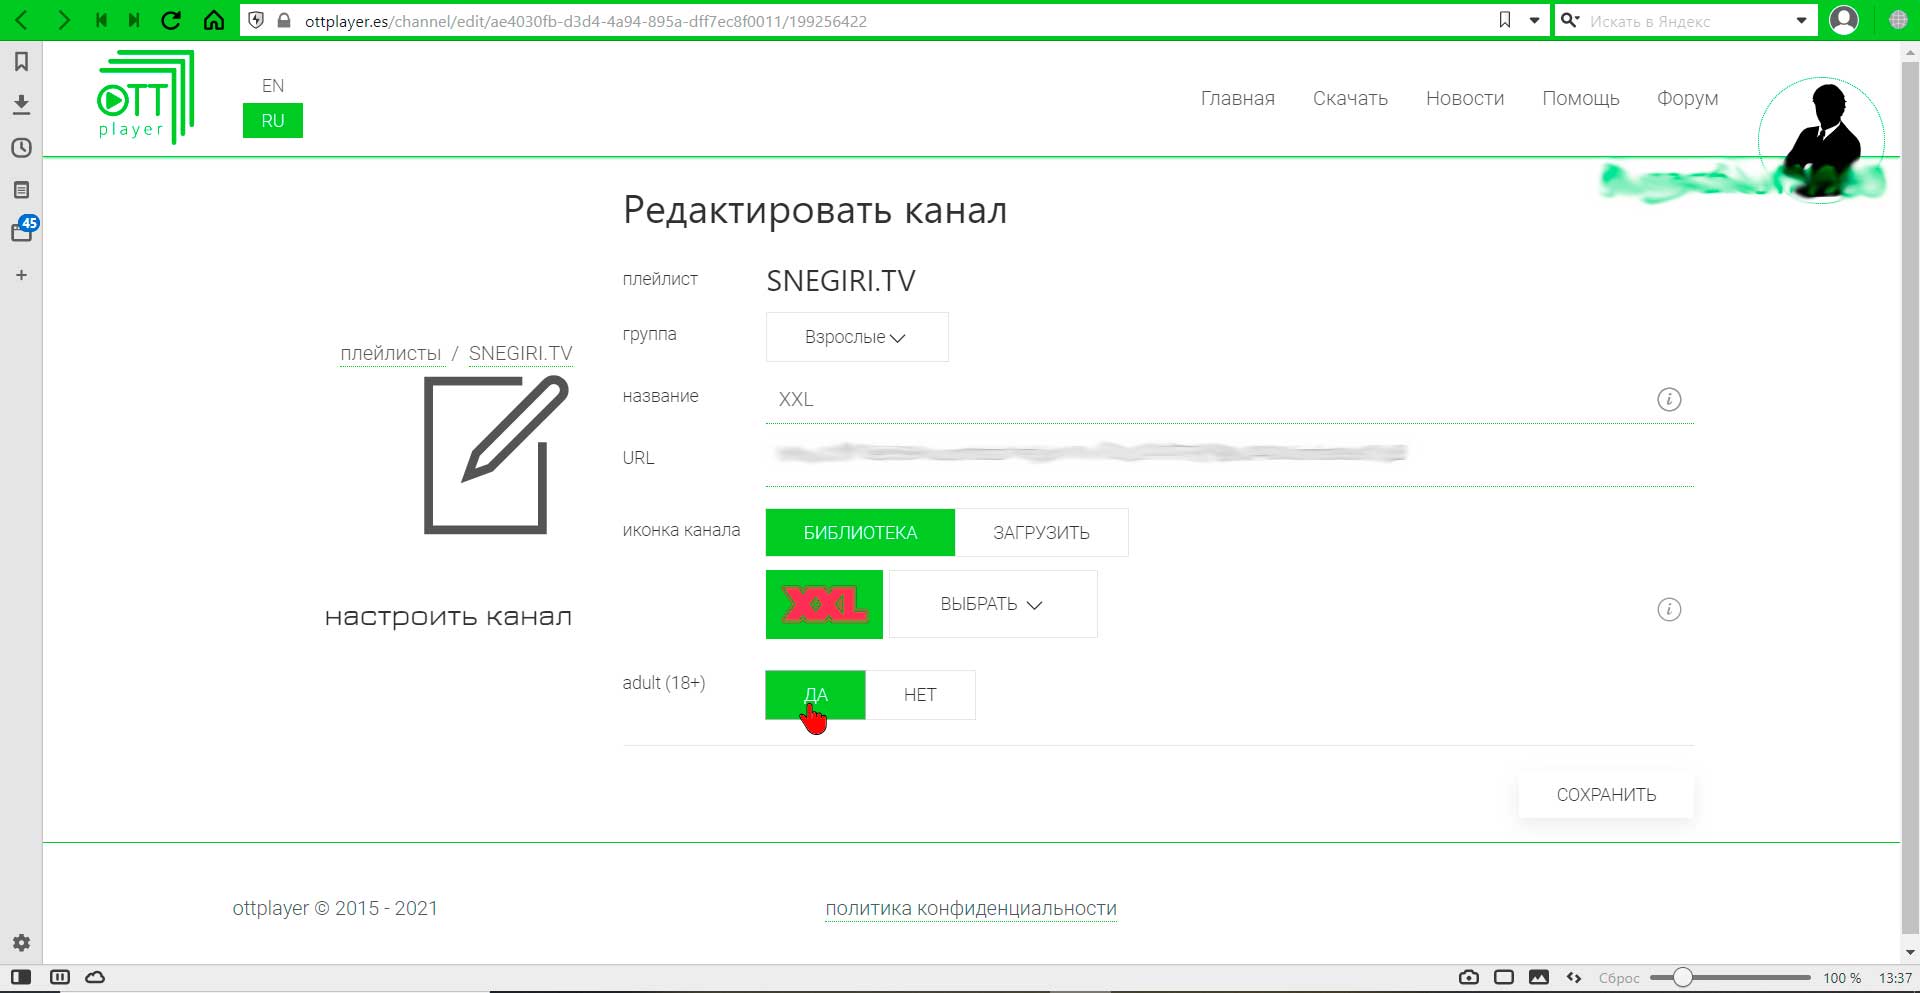Click the URL input field
This screenshot has width=1920, height=993.
click(x=1229, y=456)
